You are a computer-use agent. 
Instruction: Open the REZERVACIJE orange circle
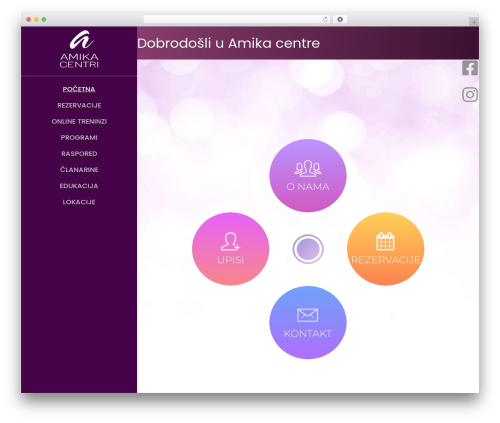click(385, 249)
